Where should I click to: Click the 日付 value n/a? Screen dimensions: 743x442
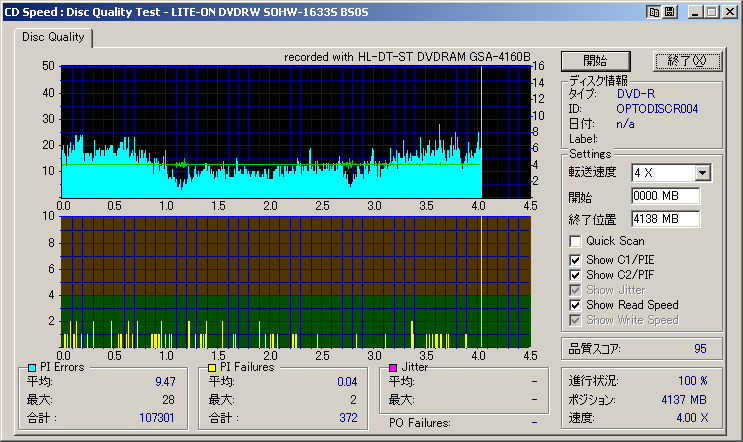[625, 124]
